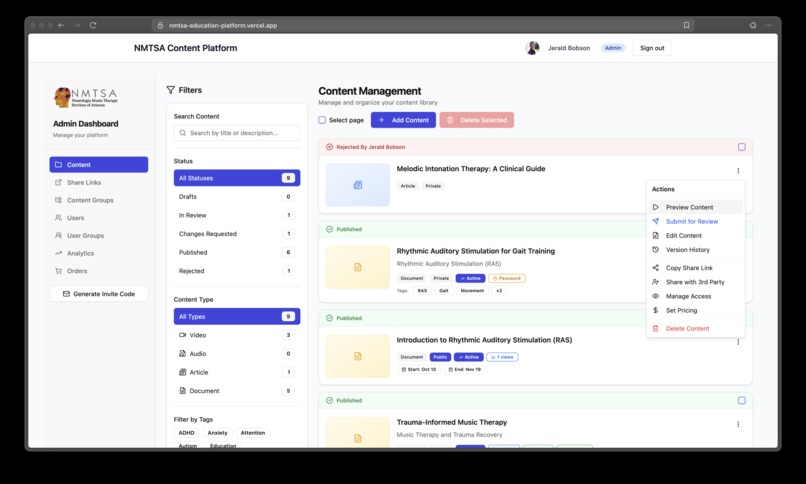
Task: Click Melodic Intonation Therapy article thumbnail
Action: [358, 185]
